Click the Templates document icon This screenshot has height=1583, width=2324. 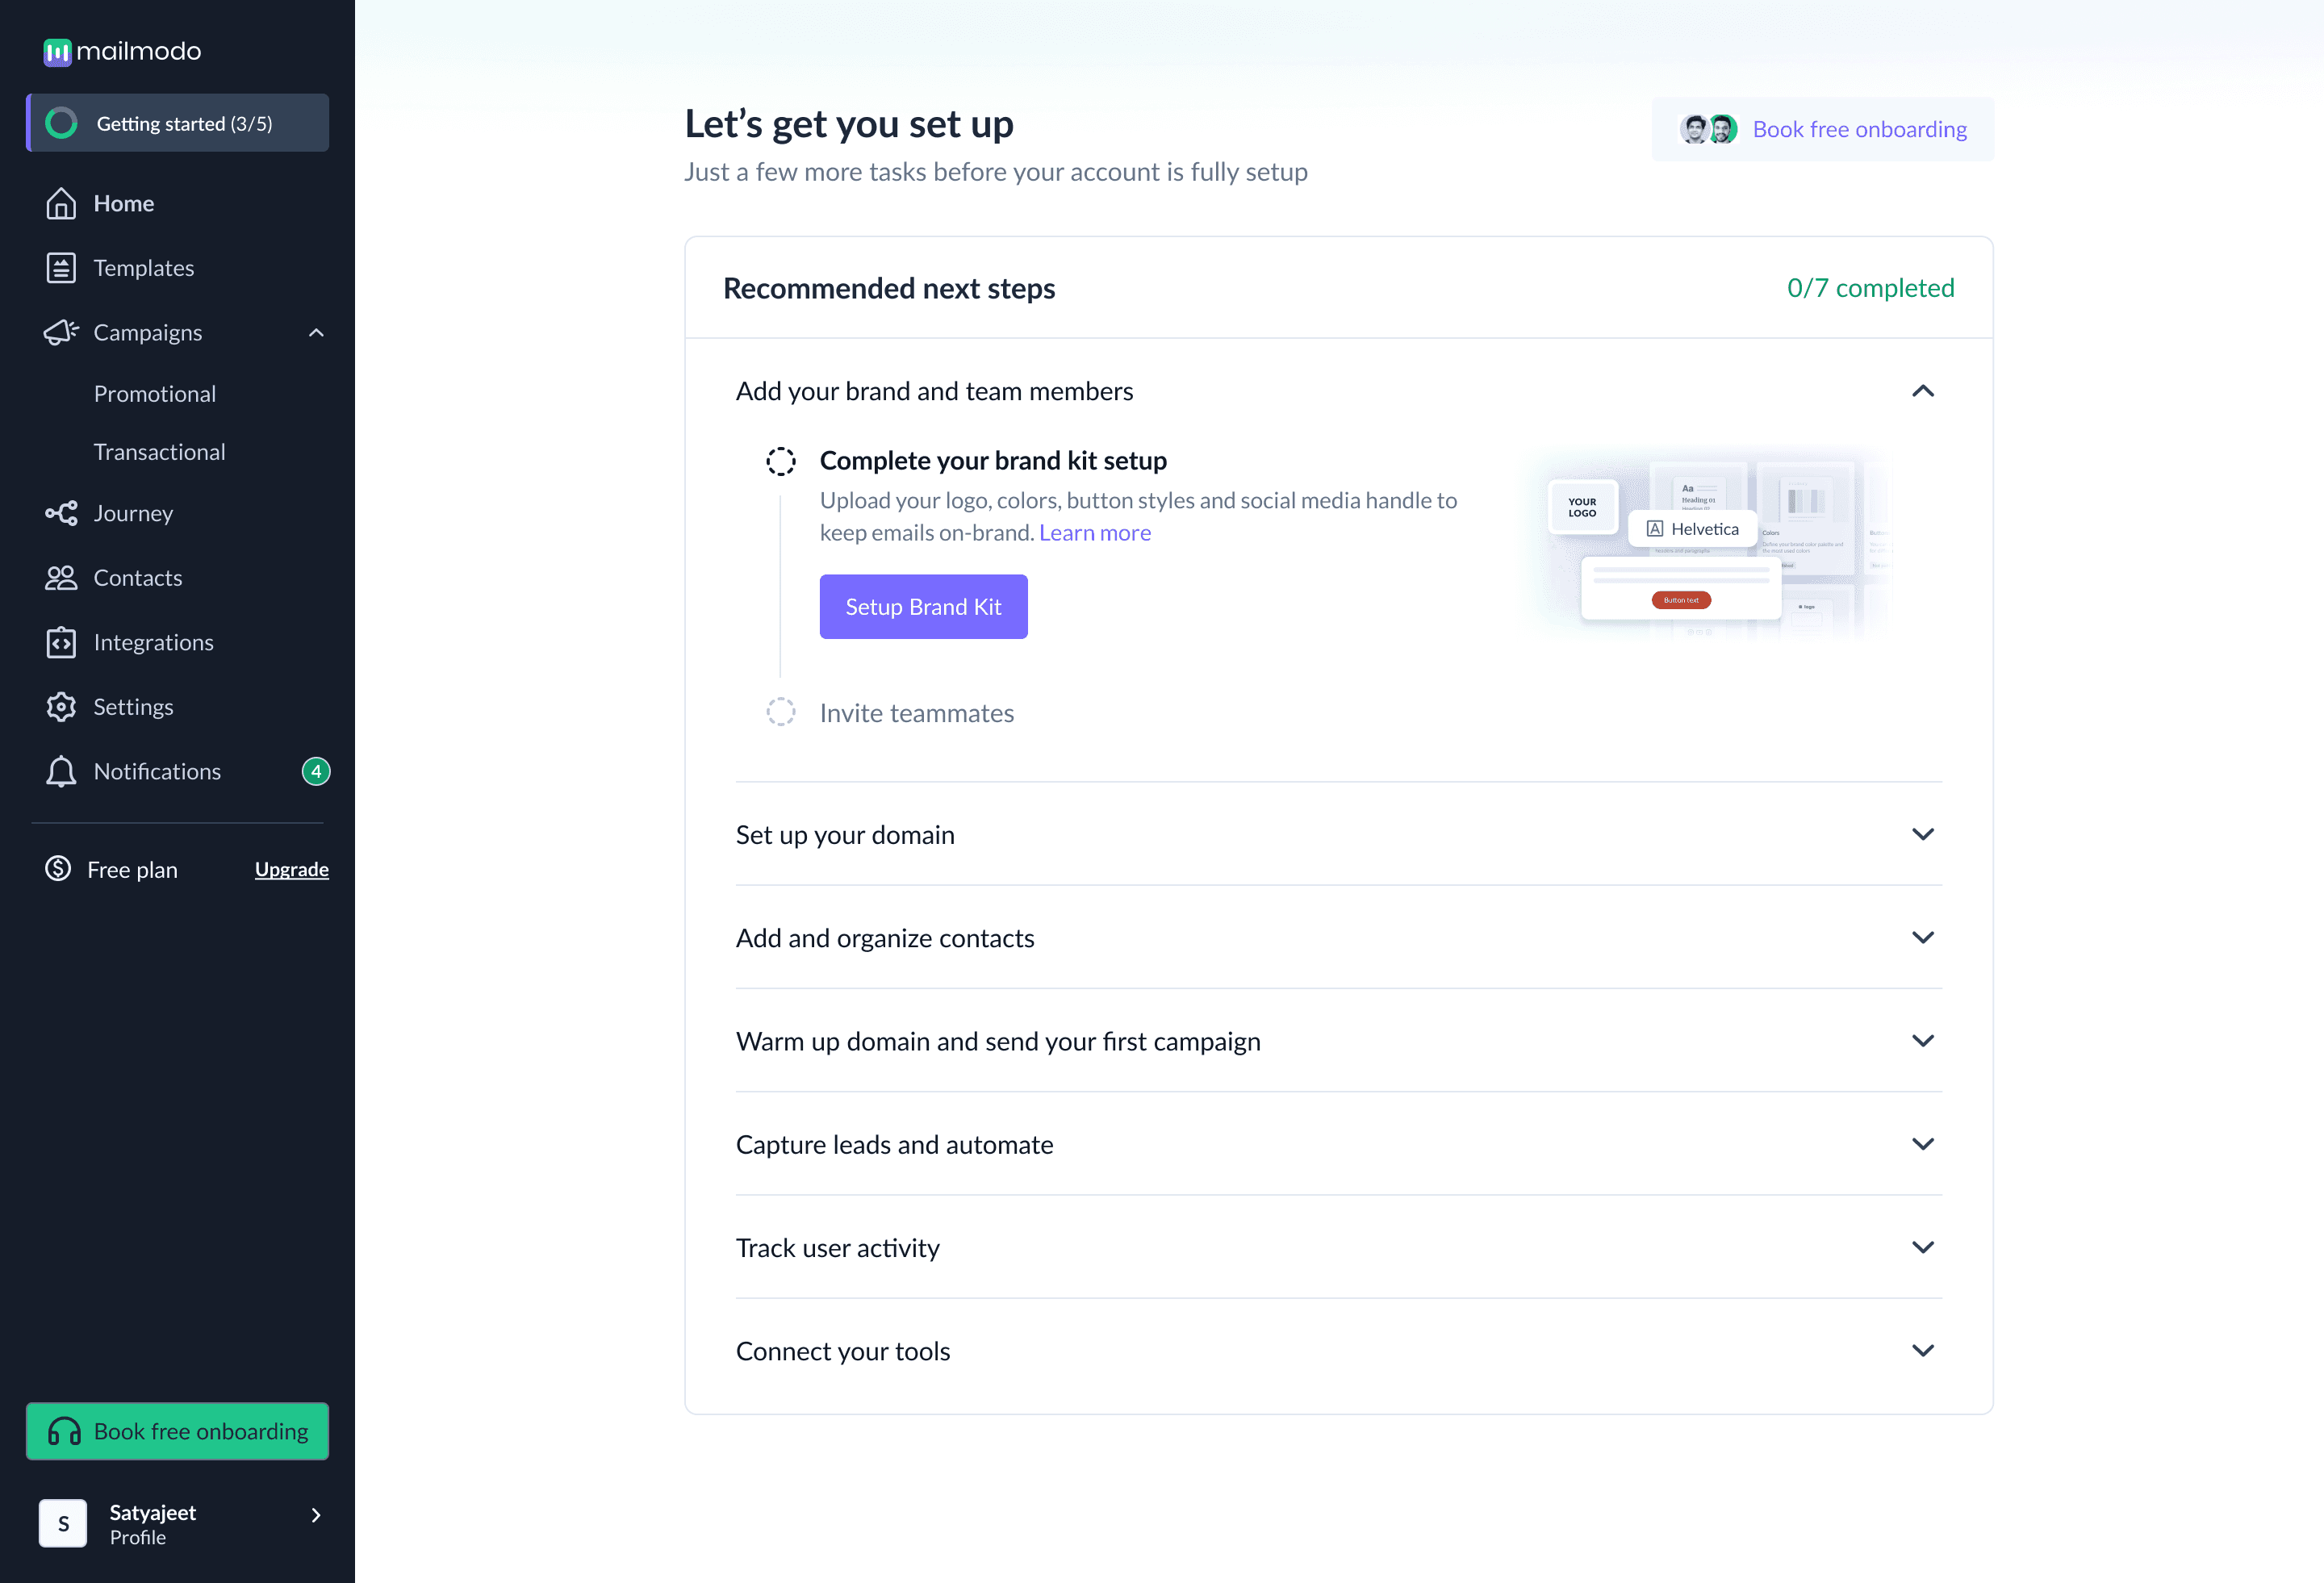pyautogui.click(x=61, y=268)
